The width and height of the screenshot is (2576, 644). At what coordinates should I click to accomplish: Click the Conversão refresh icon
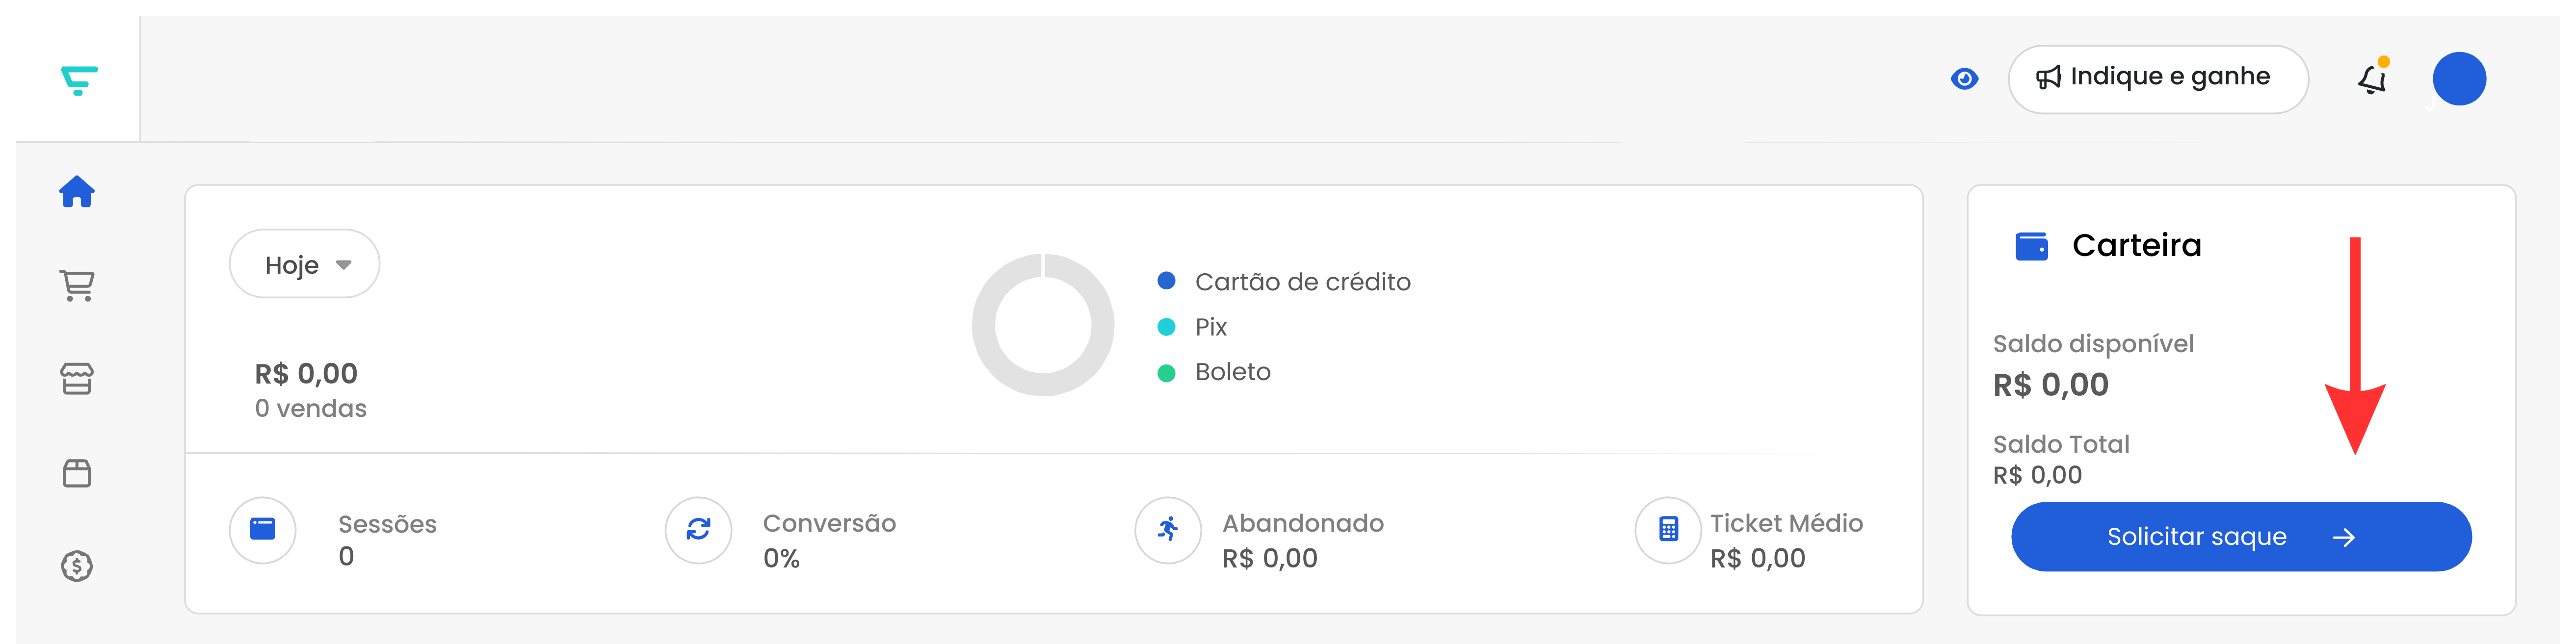point(699,530)
